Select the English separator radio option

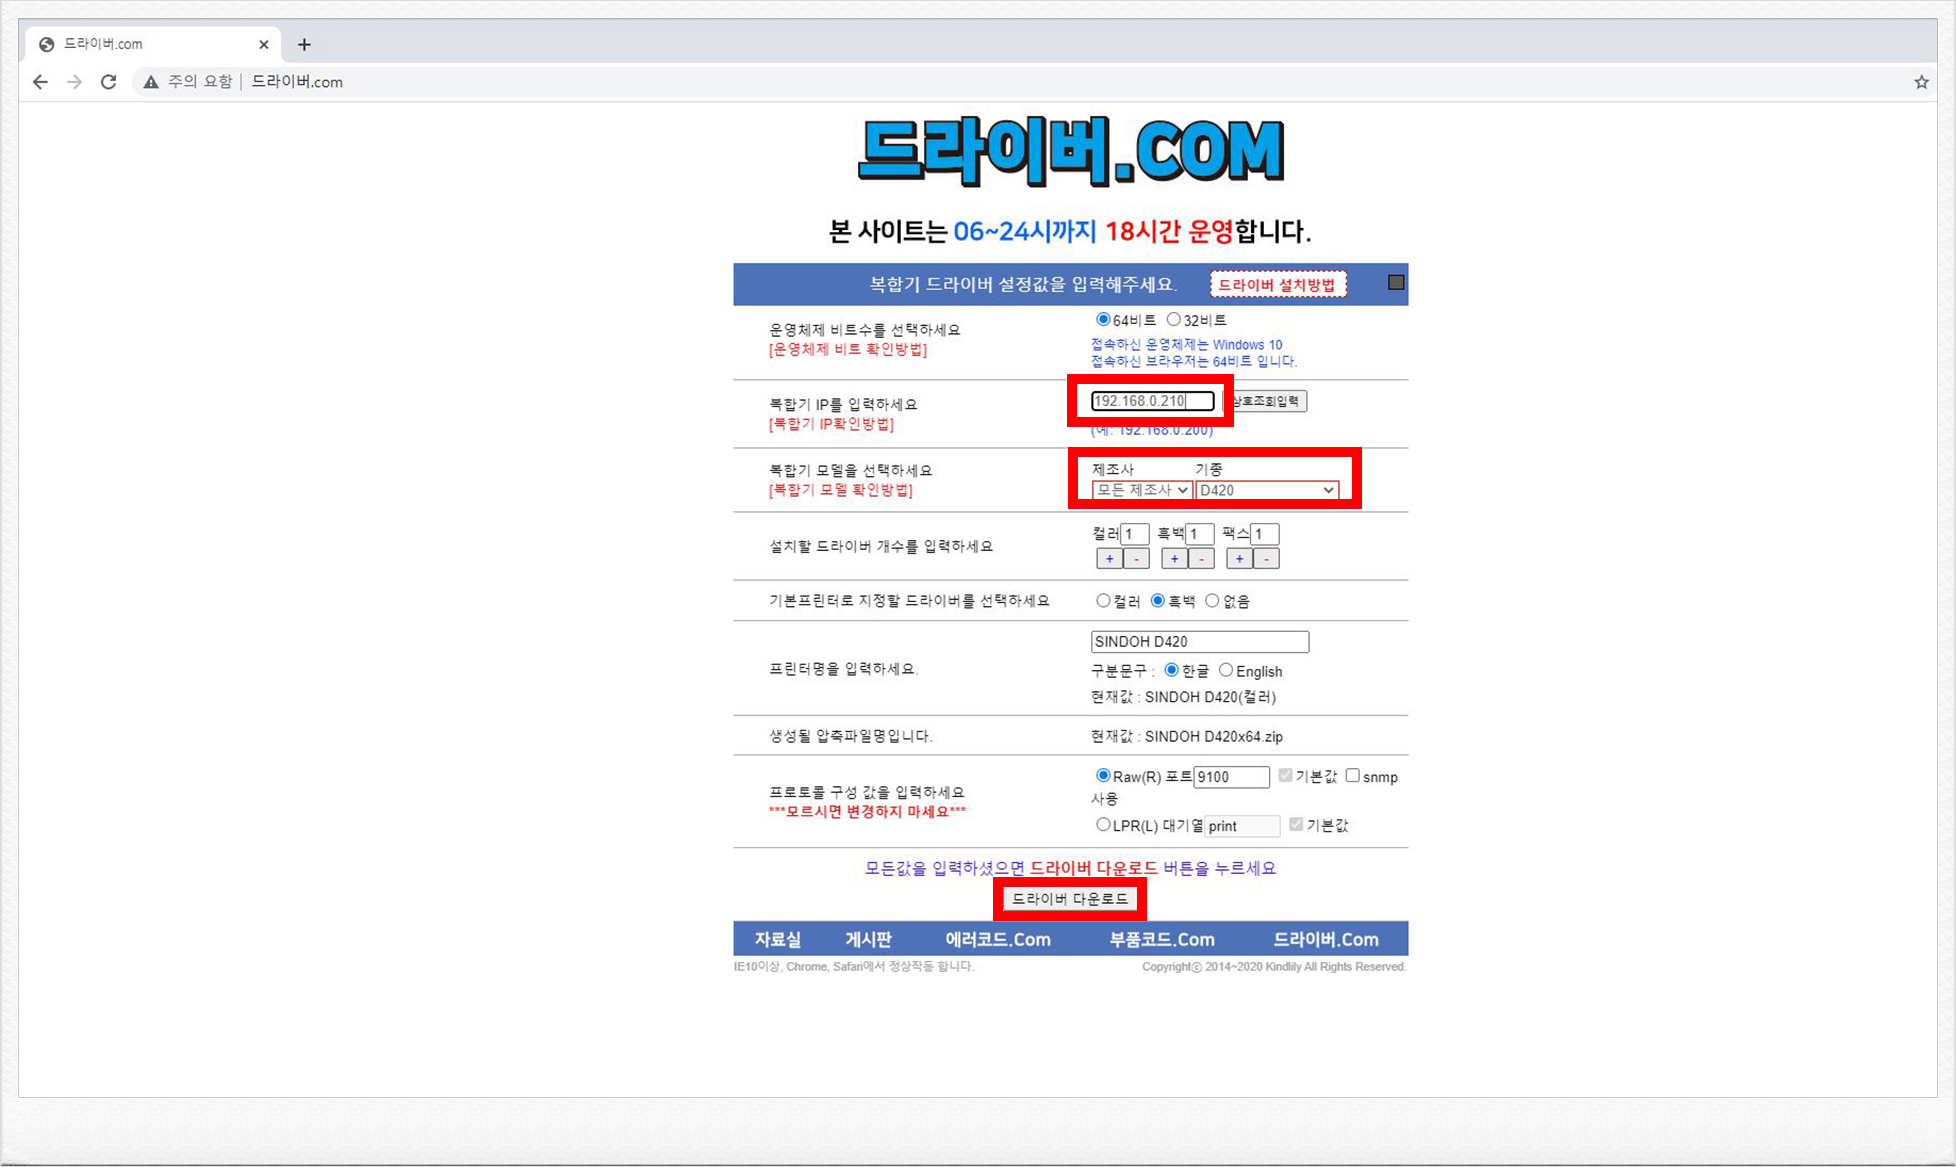point(1226,671)
